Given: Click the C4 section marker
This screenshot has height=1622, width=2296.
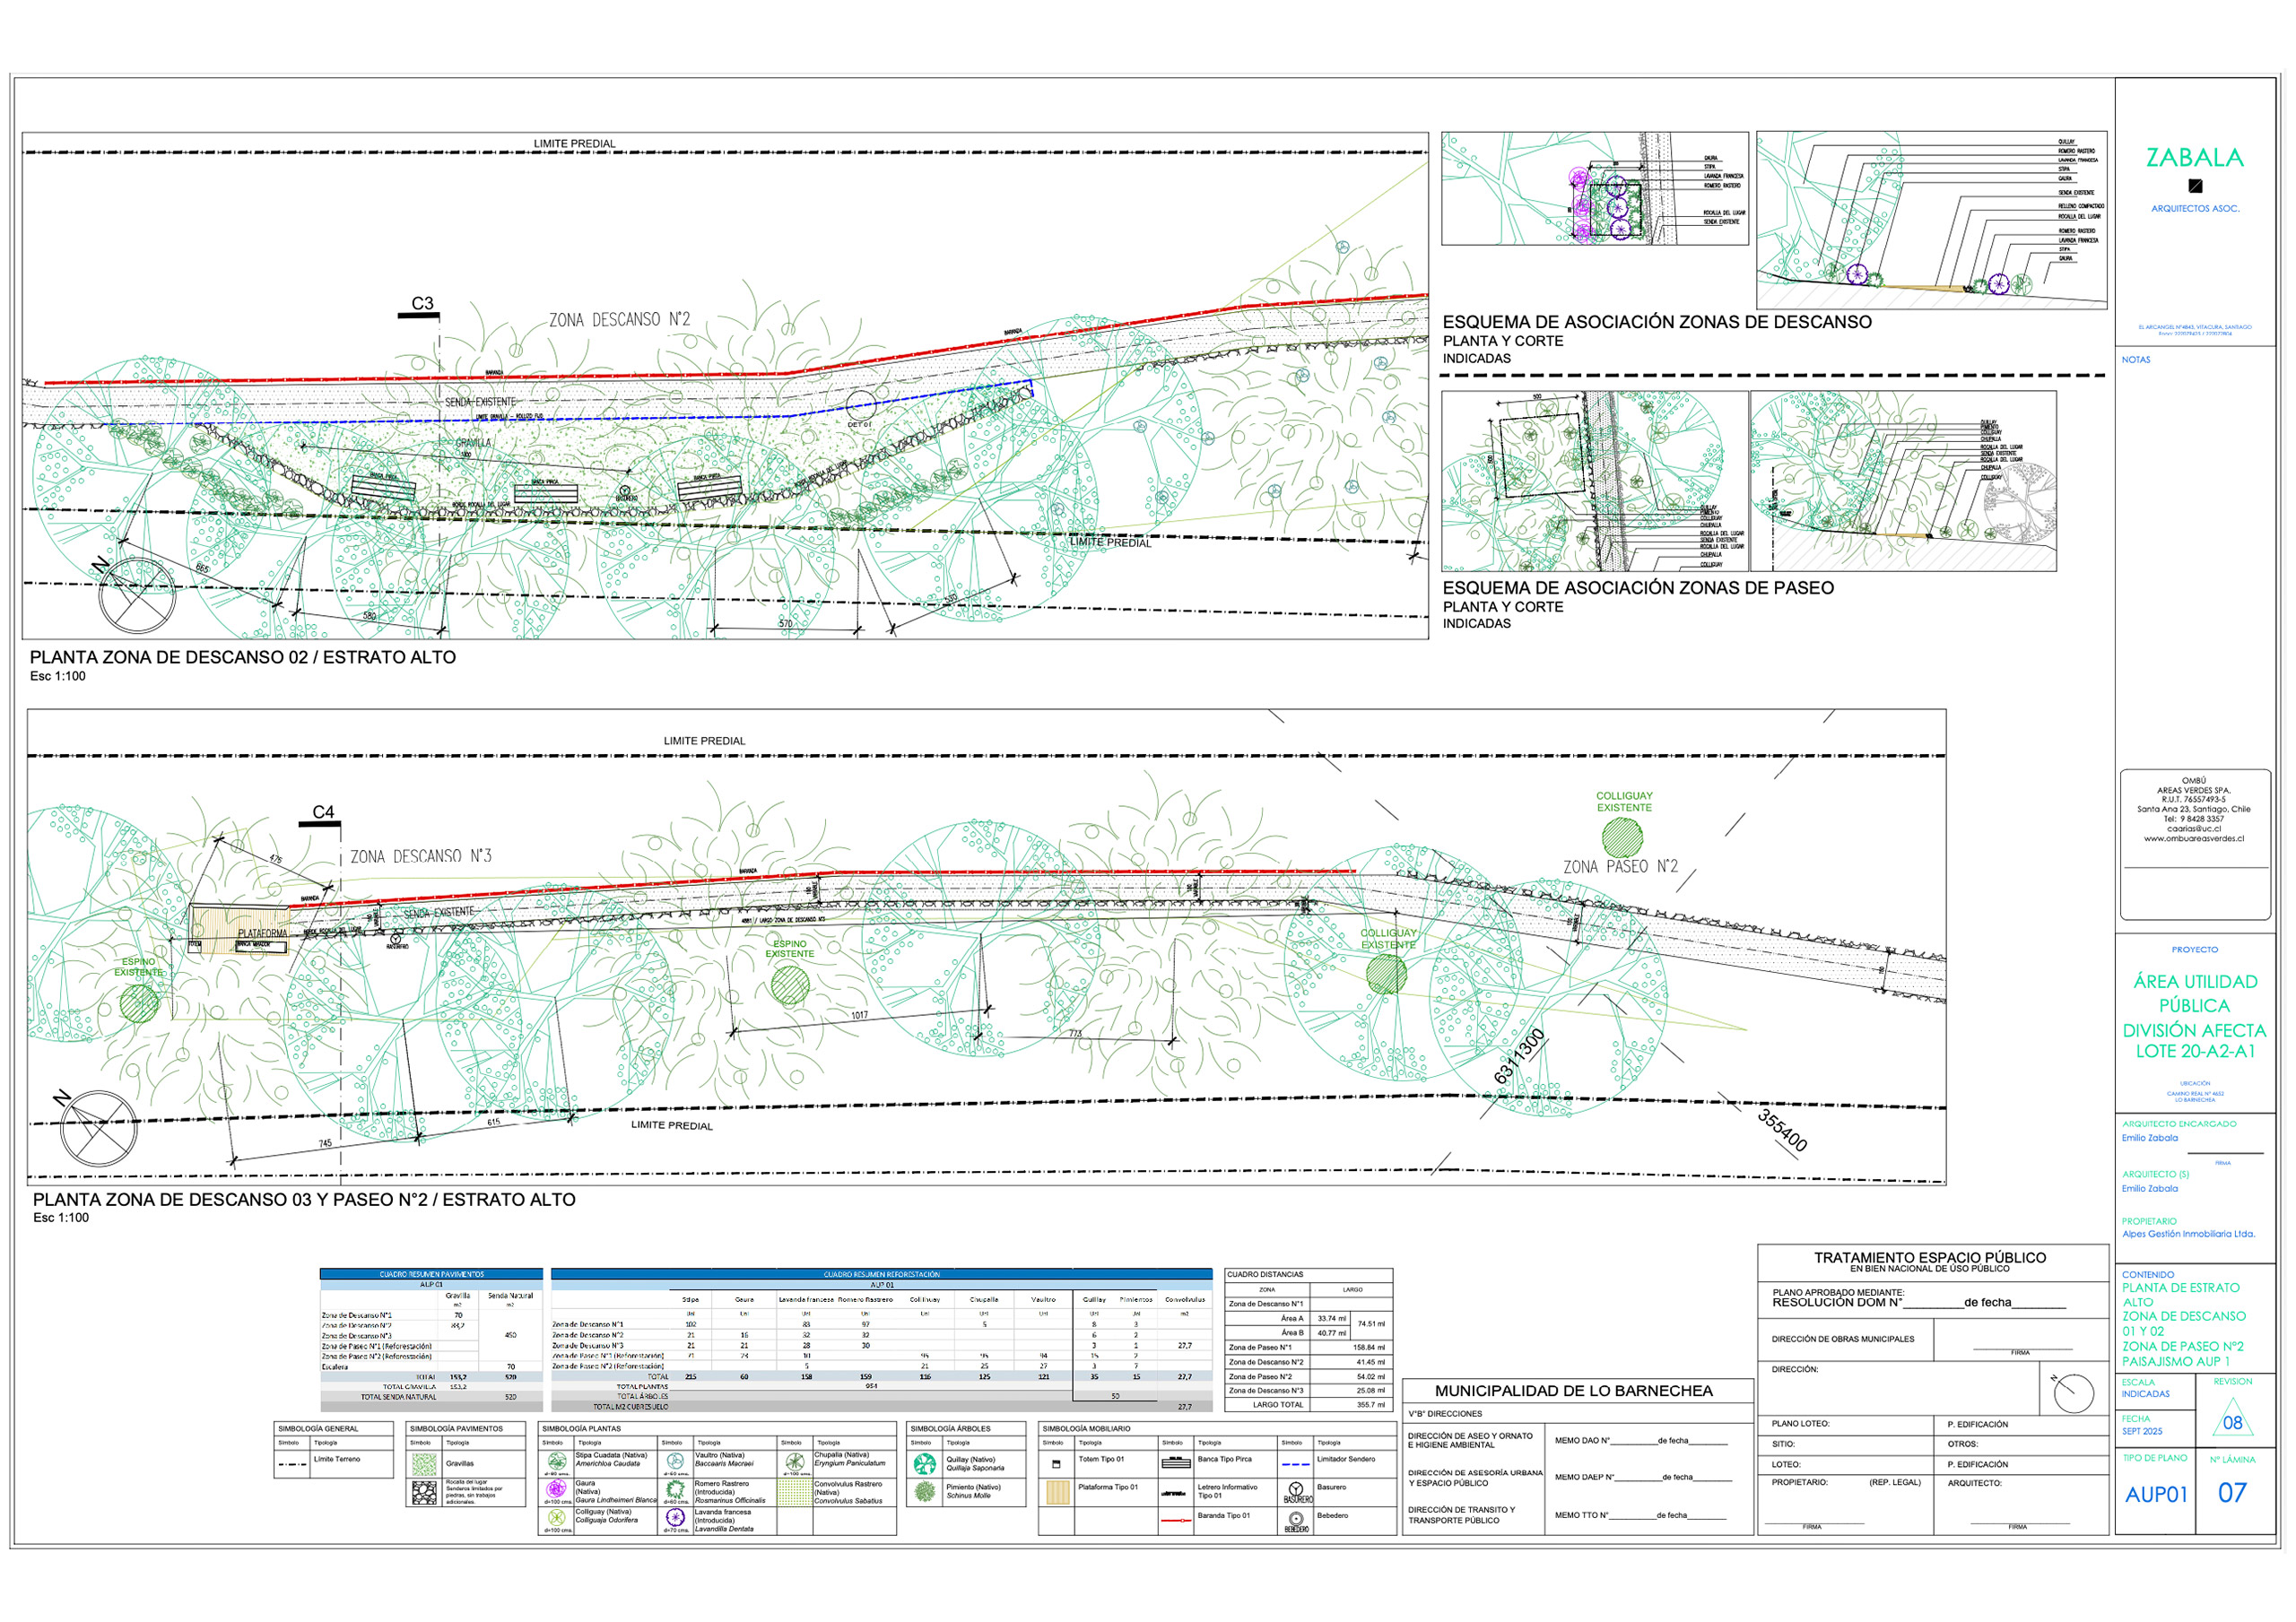Looking at the screenshot, I should point(323,813).
